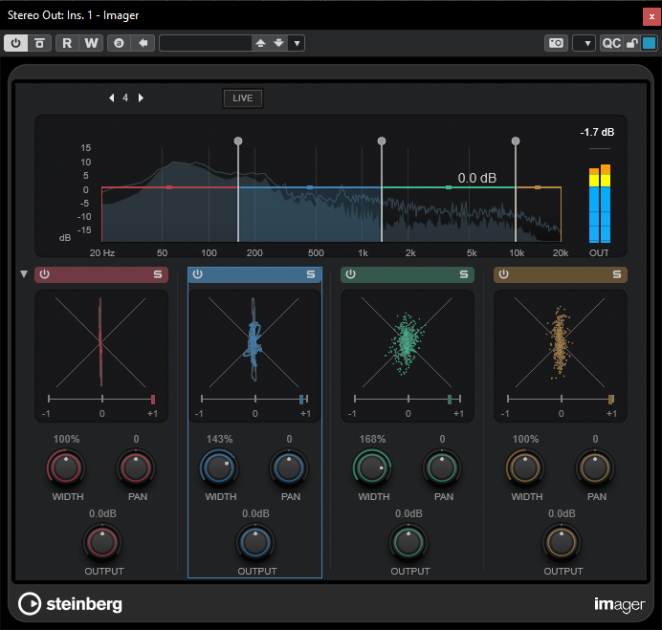Select the crossover handle near 1.5 kHz
The image size is (662, 630).
[x=382, y=141]
